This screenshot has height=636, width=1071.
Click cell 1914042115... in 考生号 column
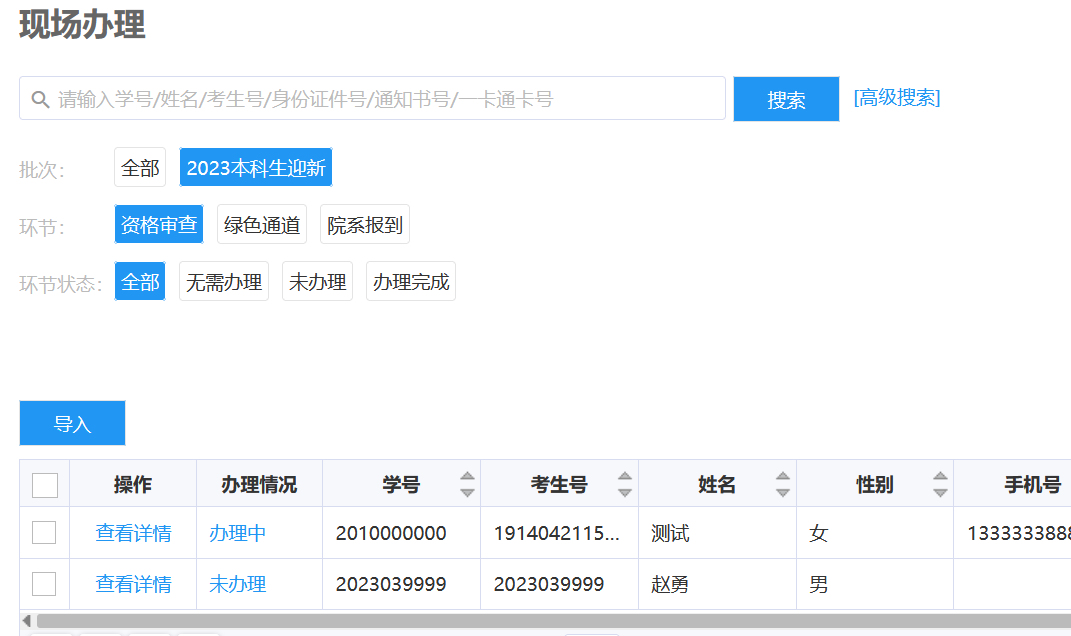[x=557, y=533]
